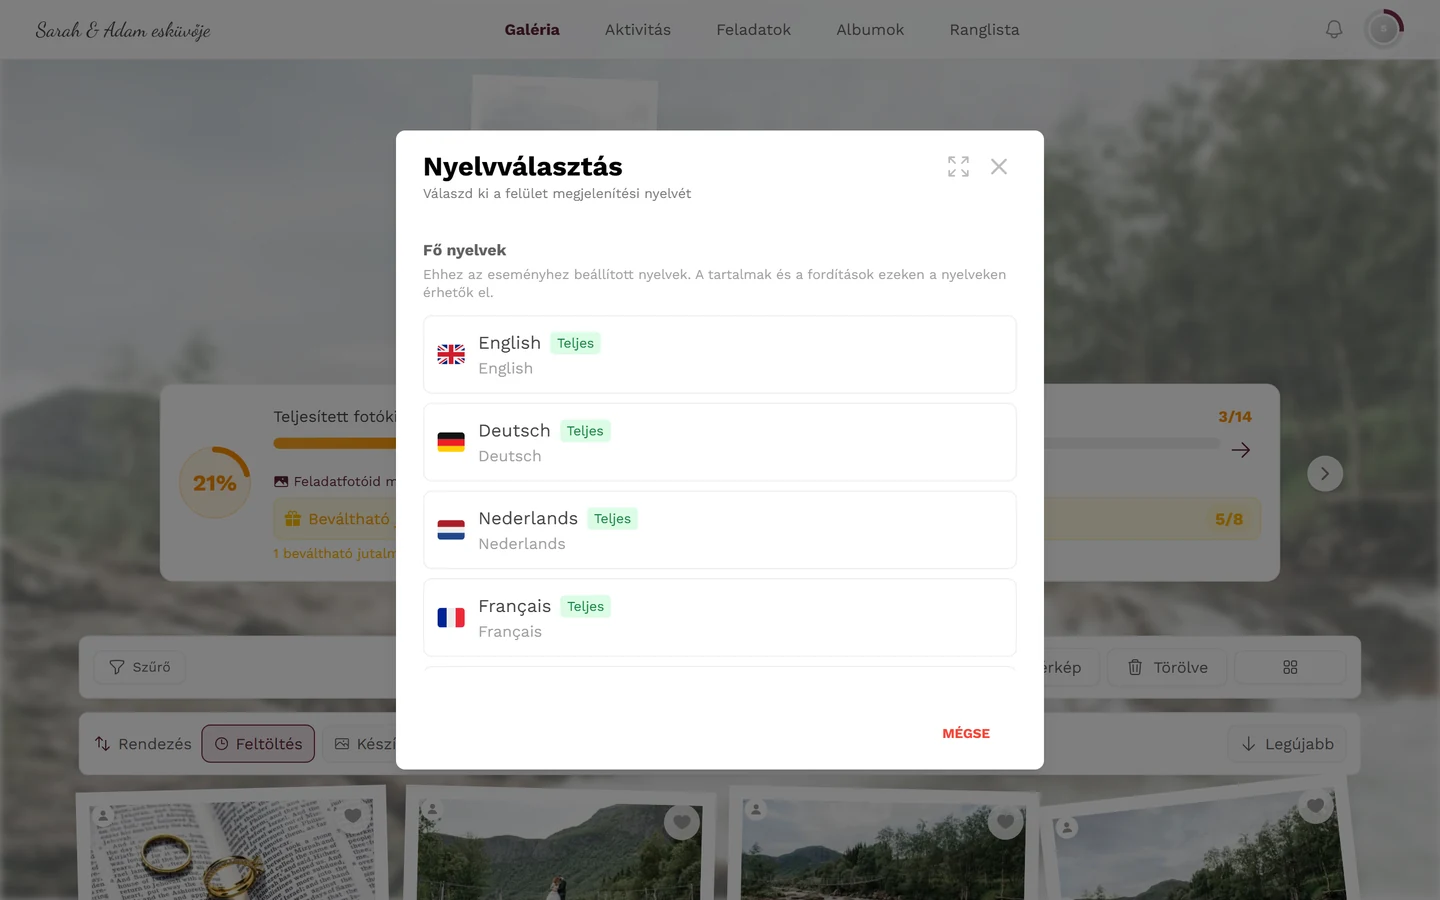Viewport: 1440px width, 900px height.
Task: Open the Albumok tab
Action: coord(870,30)
